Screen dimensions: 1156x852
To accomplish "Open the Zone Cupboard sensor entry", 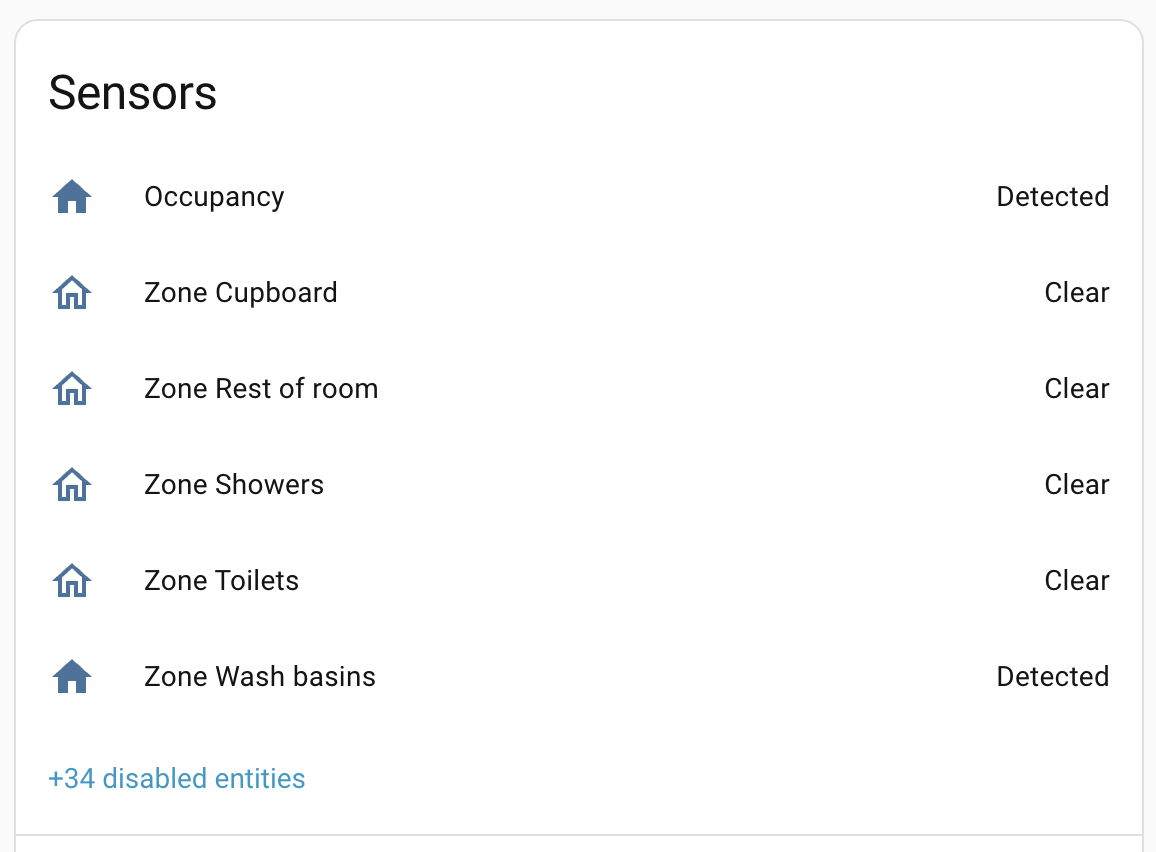I will pos(240,292).
